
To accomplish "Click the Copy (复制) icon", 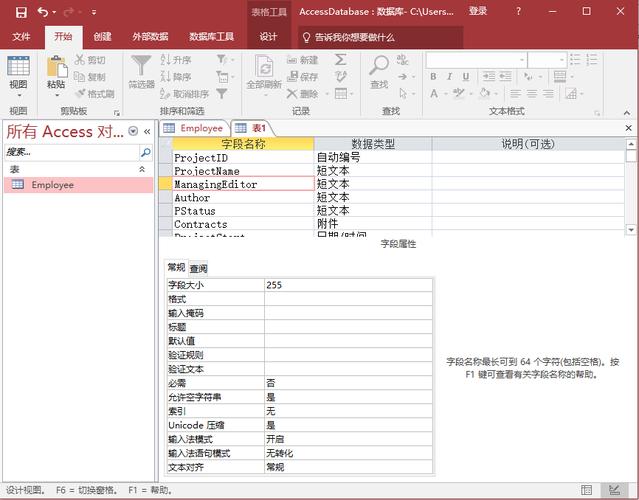I will [79, 76].
